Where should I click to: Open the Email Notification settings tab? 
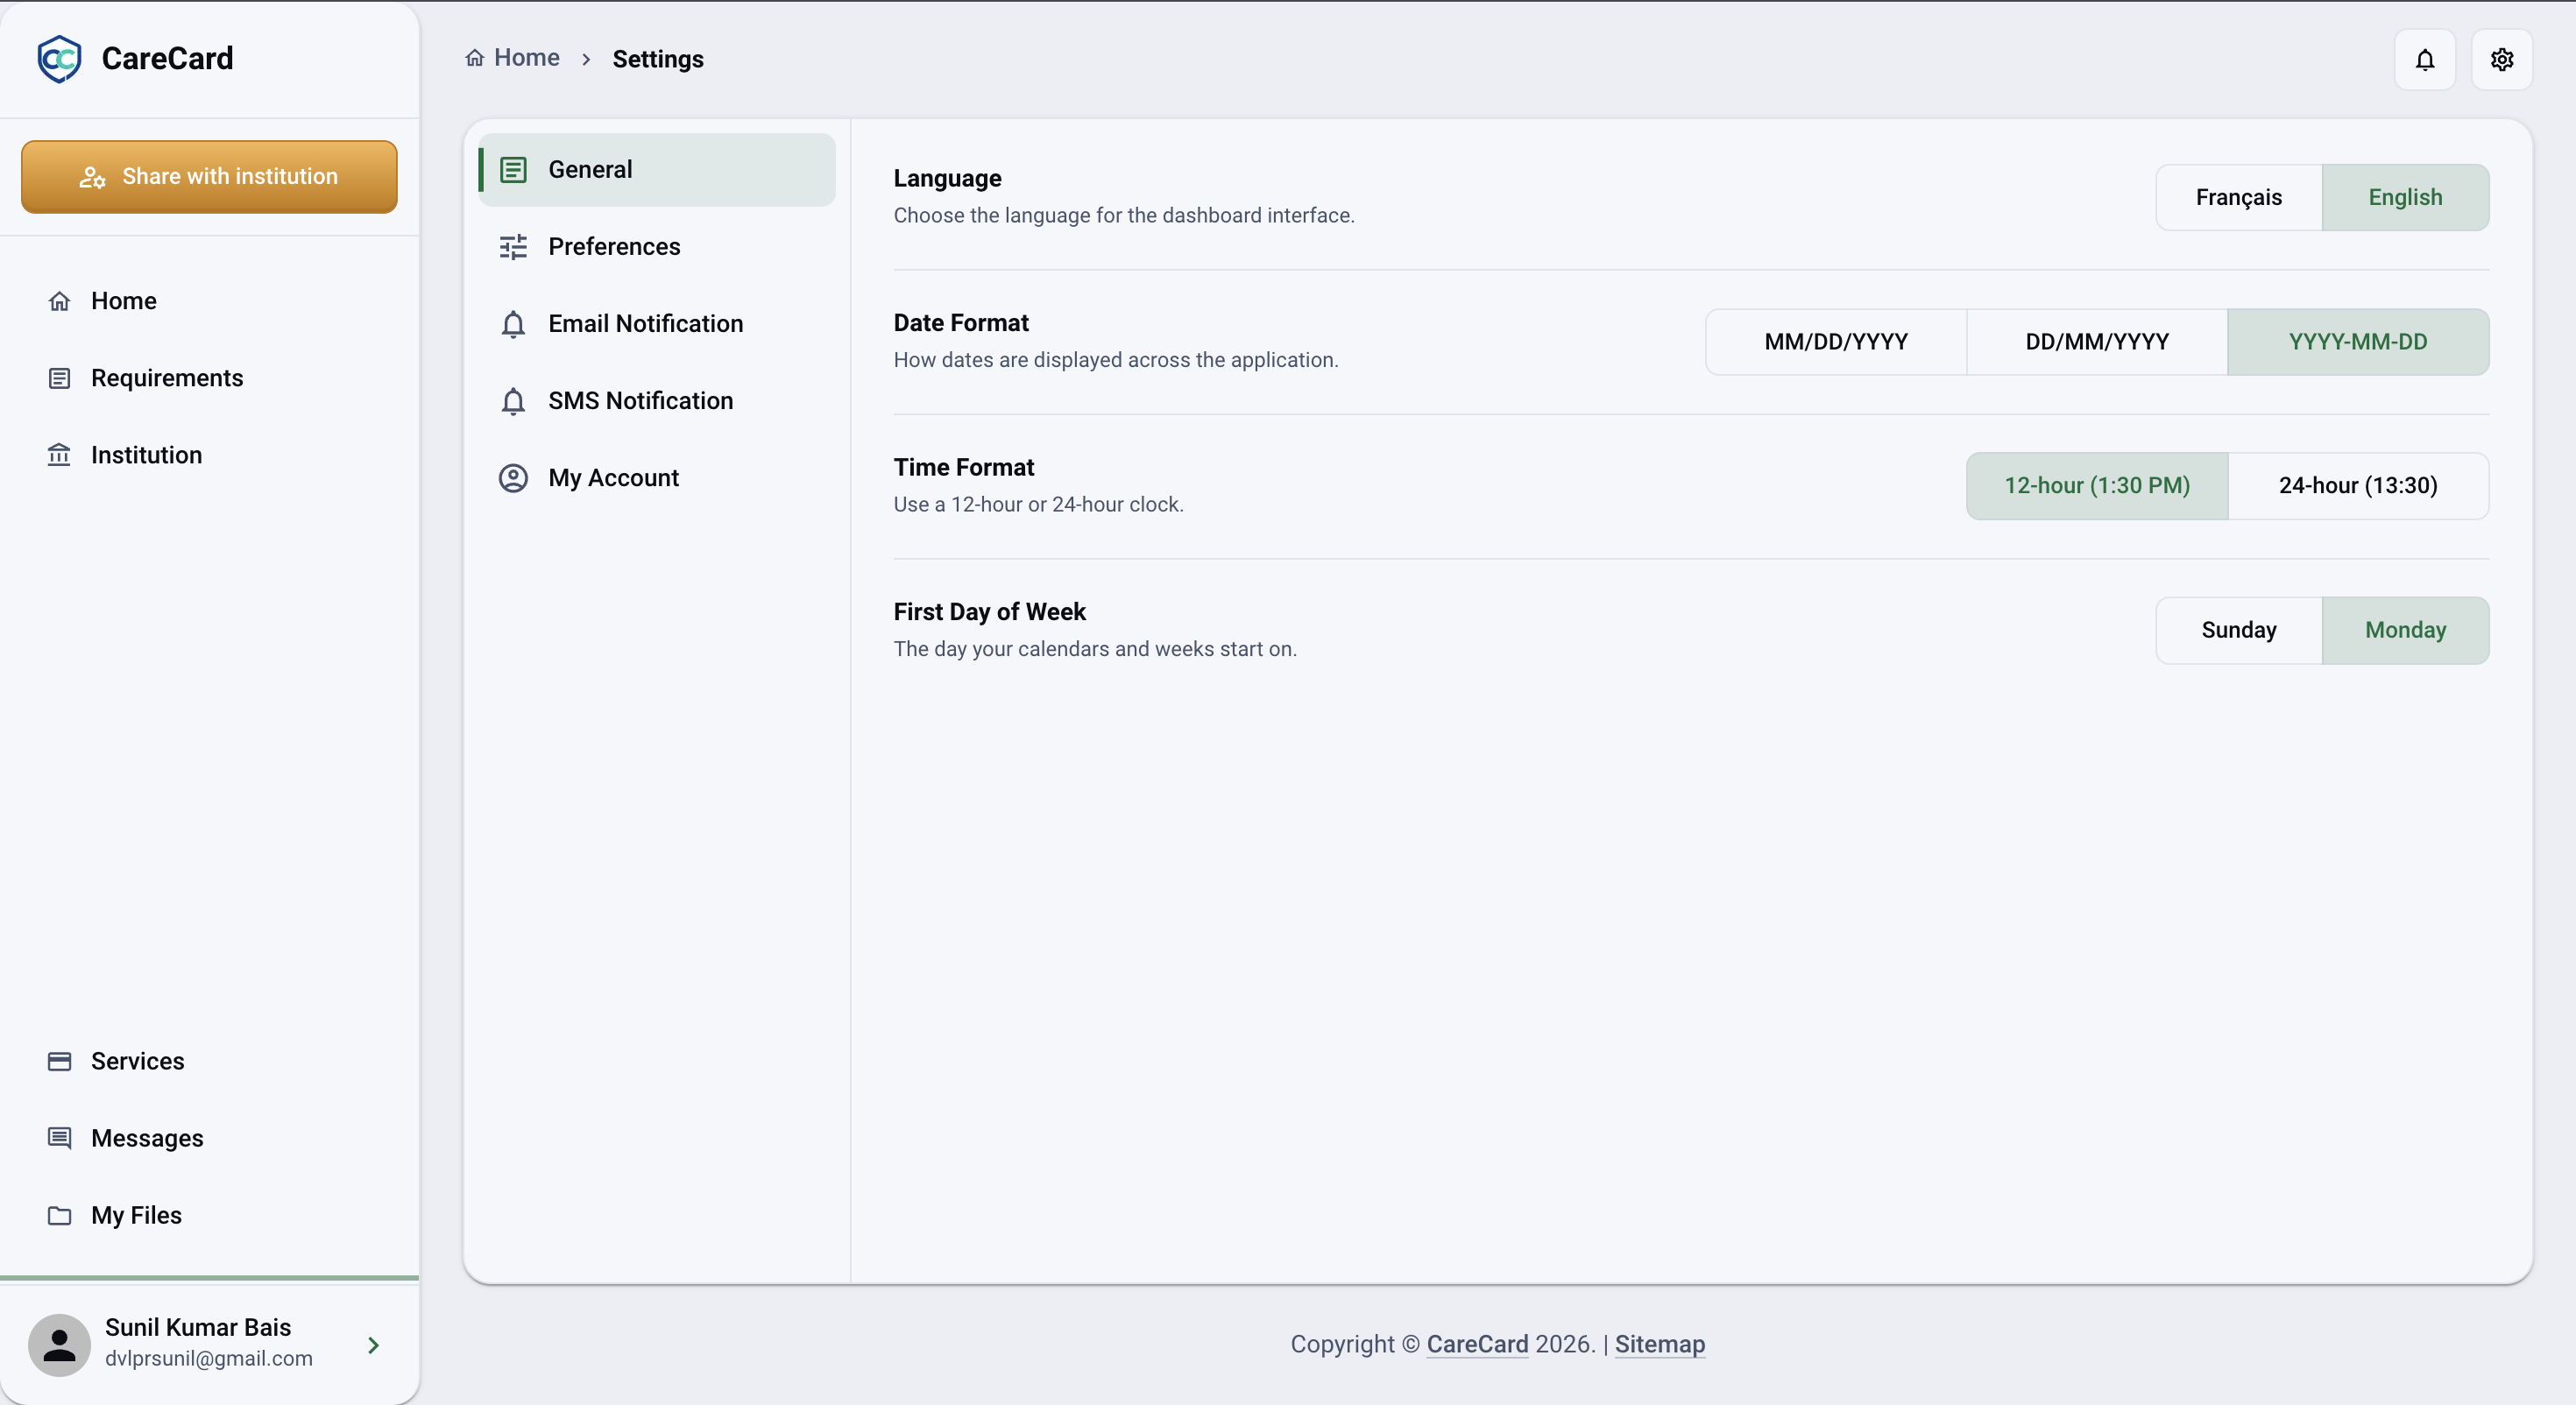pyautogui.click(x=656, y=324)
